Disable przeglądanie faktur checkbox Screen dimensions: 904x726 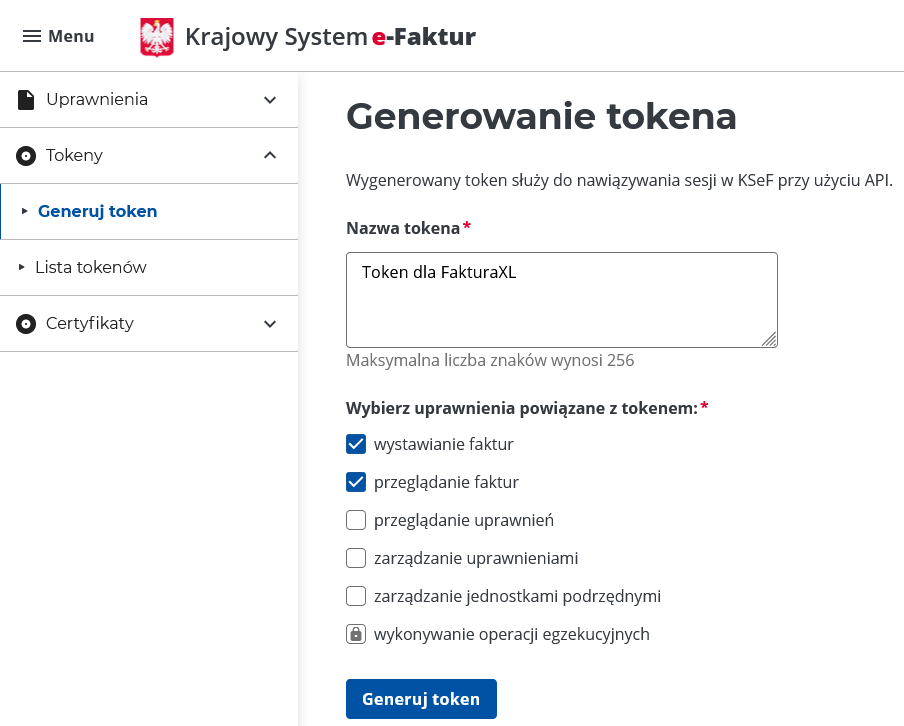pyautogui.click(x=355, y=481)
